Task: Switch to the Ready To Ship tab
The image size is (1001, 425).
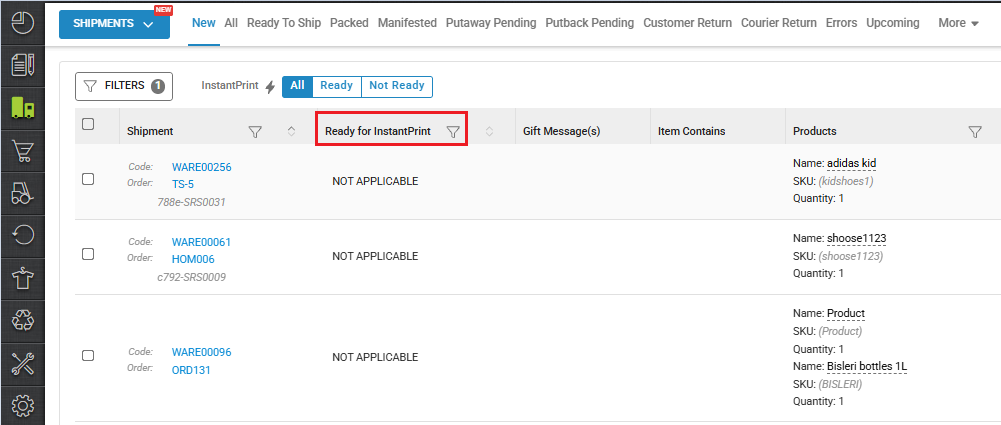Action: (284, 23)
